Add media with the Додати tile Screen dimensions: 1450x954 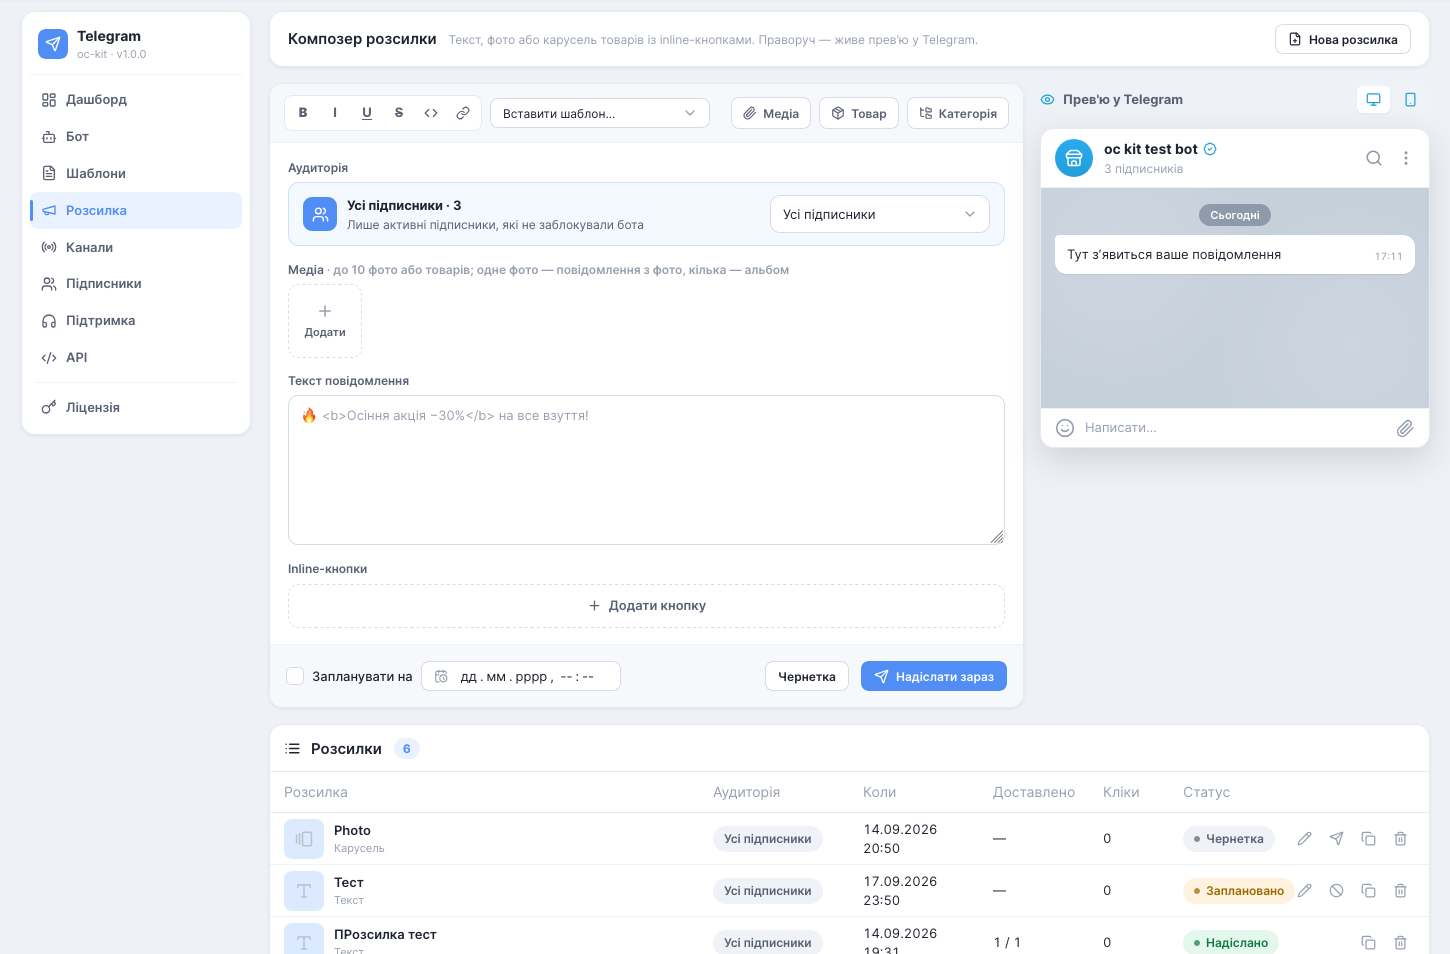coord(325,321)
